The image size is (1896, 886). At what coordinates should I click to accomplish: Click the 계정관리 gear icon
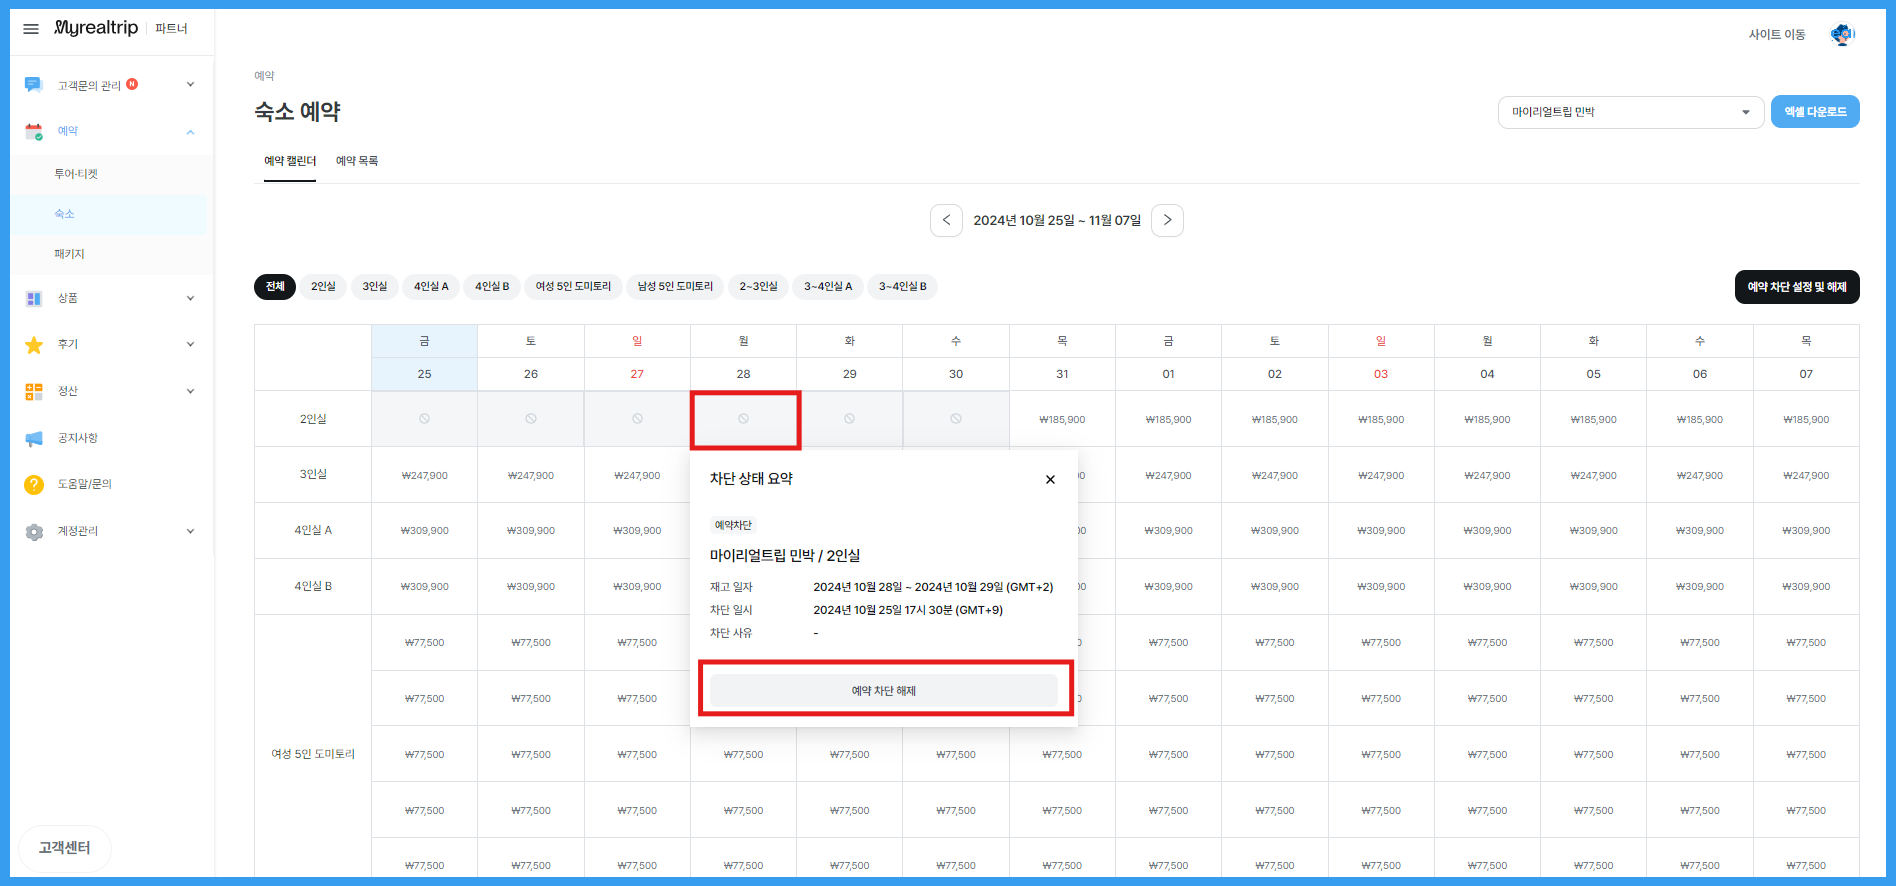34,532
